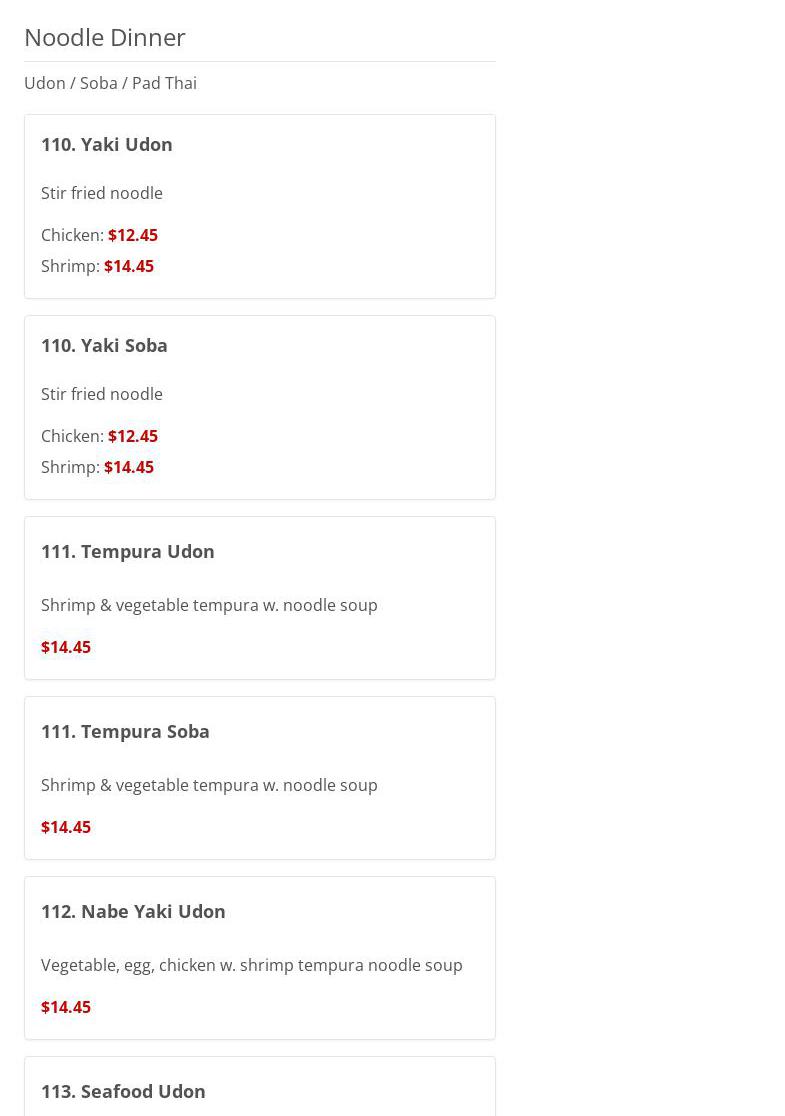Screen dimensions: 785x1116
Task: Click the $14.45 price under Nabe Yaki Udon
Action: [x=66, y=1007]
